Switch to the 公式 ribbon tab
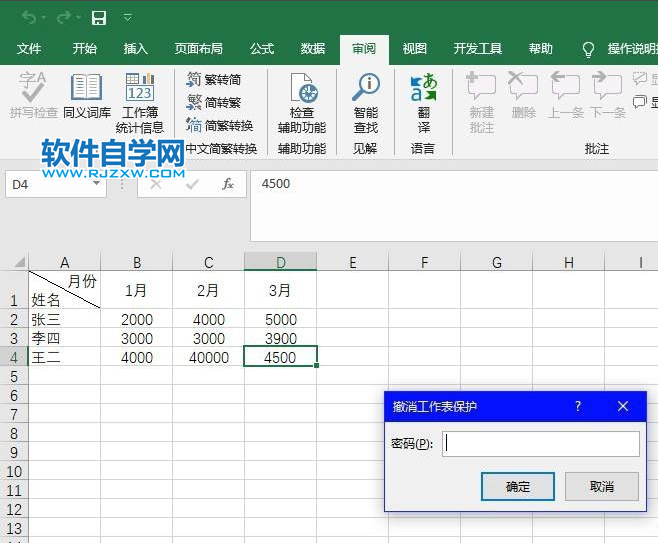Viewport: 658px width, 543px height. [x=261, y=49]
